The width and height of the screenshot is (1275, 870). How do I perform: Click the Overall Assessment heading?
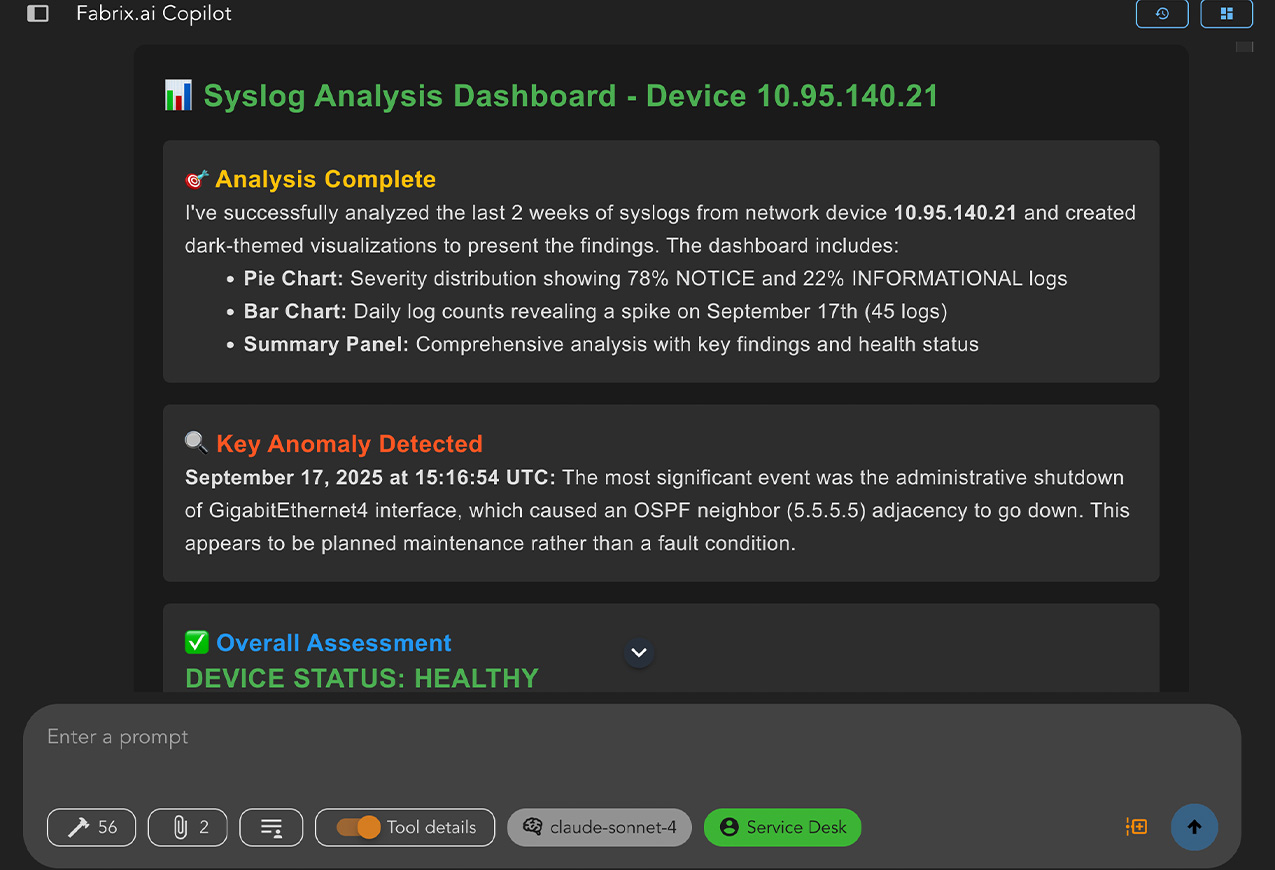click(333, 643)
